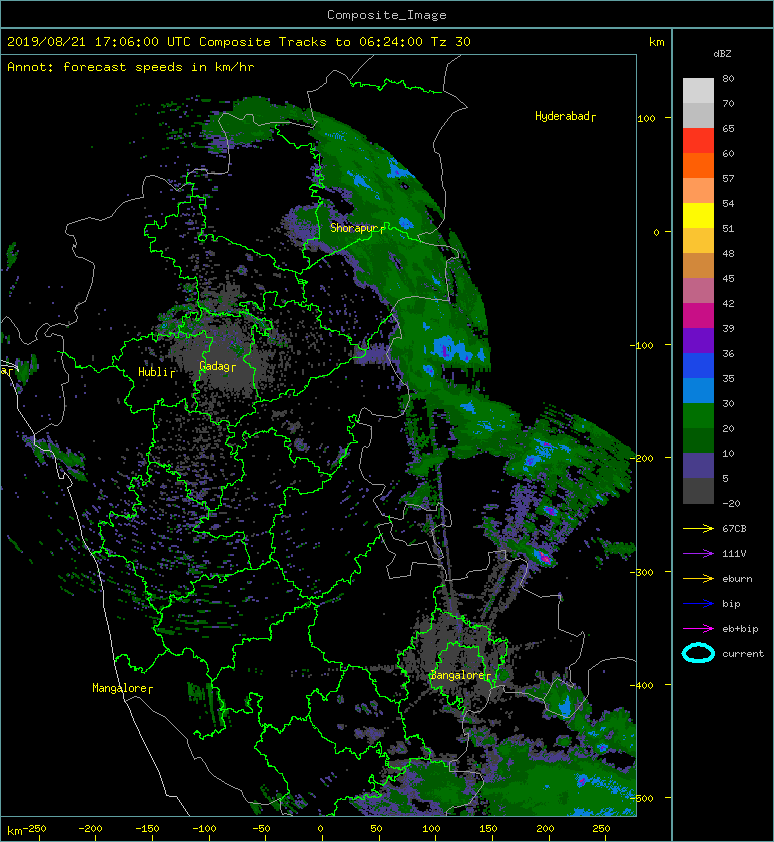Click the eb+bip legend label
The height and width of the screenshot is (842, 774).
point(740,629)
